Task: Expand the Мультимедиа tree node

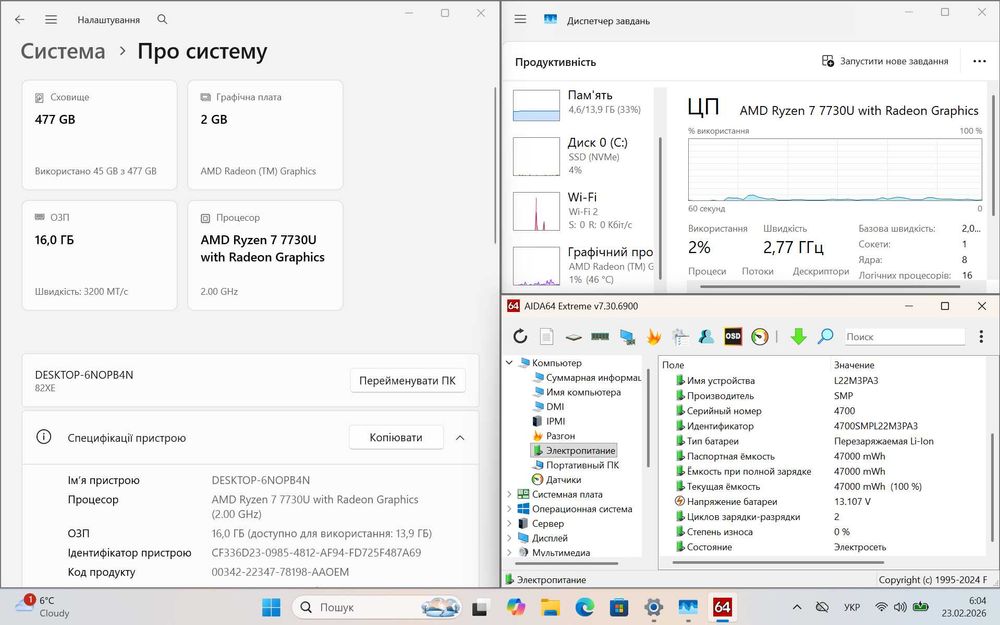Action: point(510,552)
